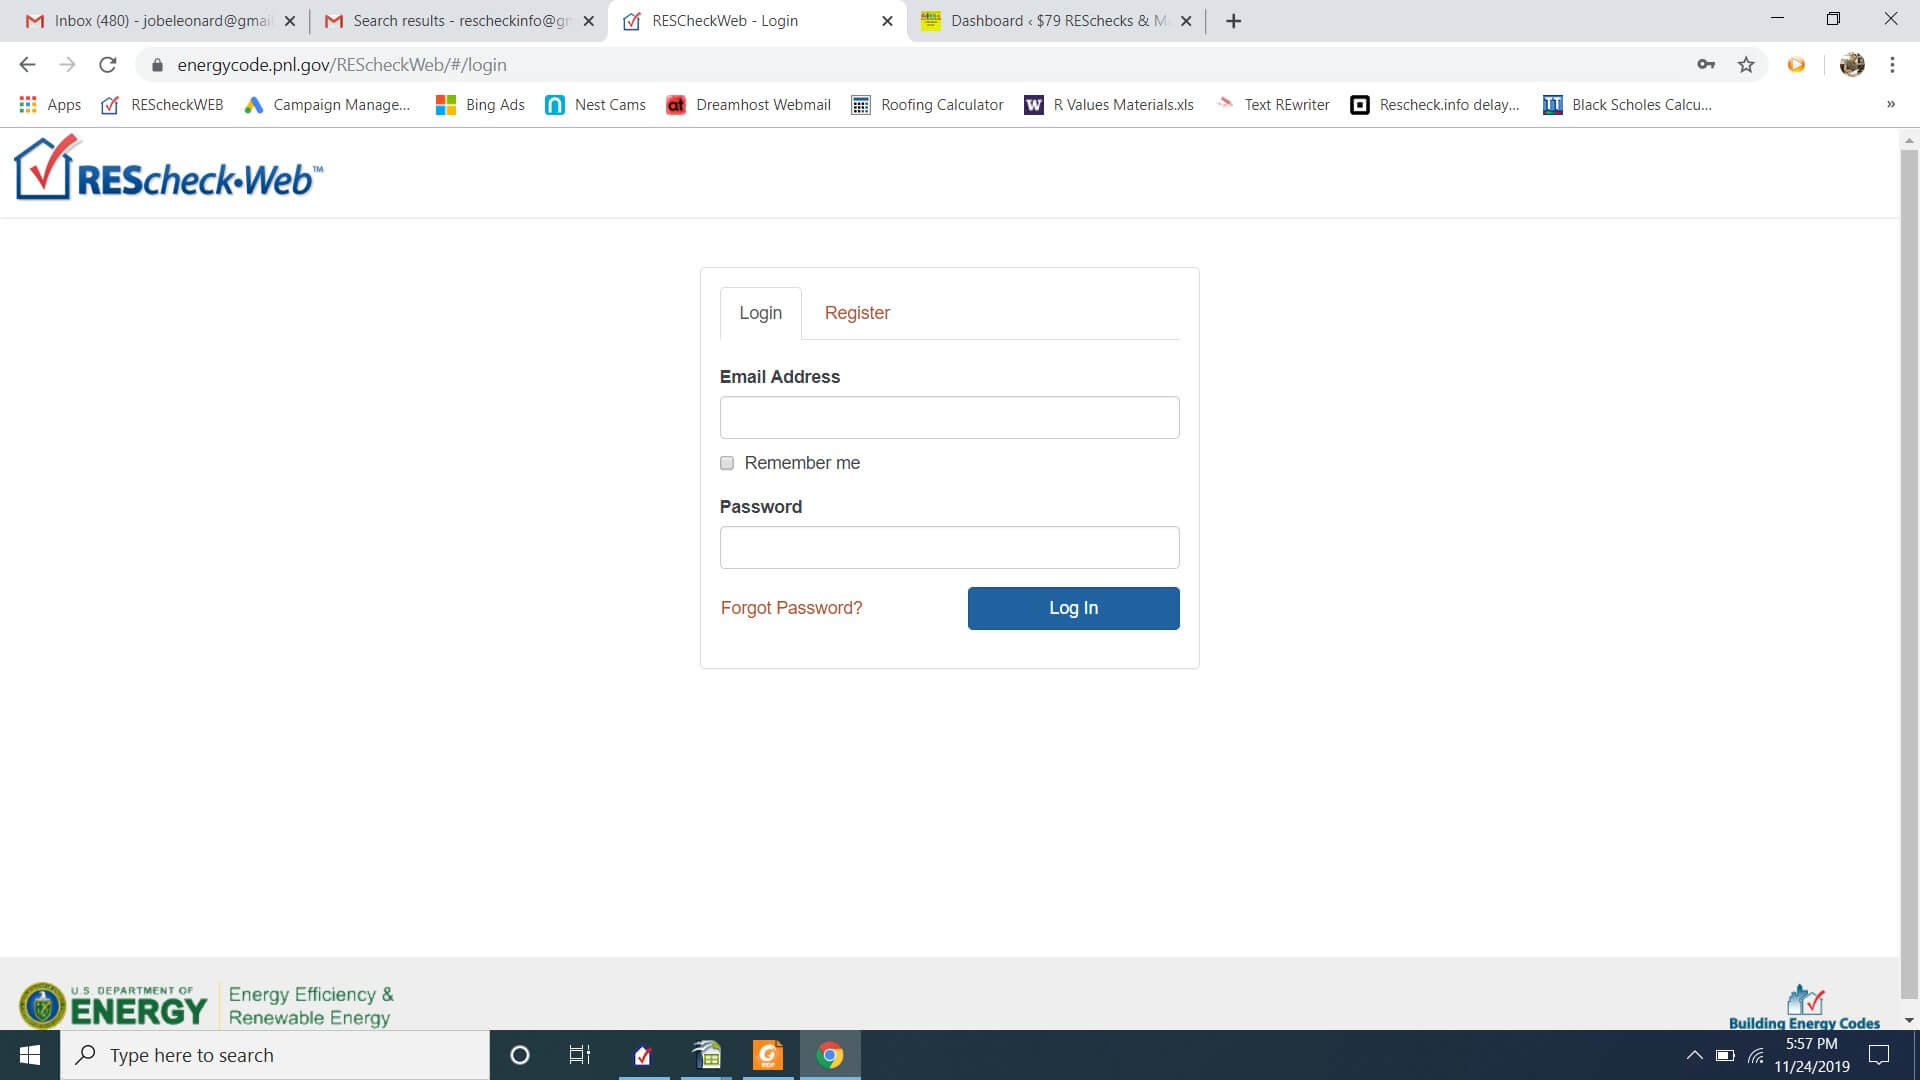Viewport: 1920px width, 1080px height.
Task: Click in the Email Address field
Action: point(949,418)
